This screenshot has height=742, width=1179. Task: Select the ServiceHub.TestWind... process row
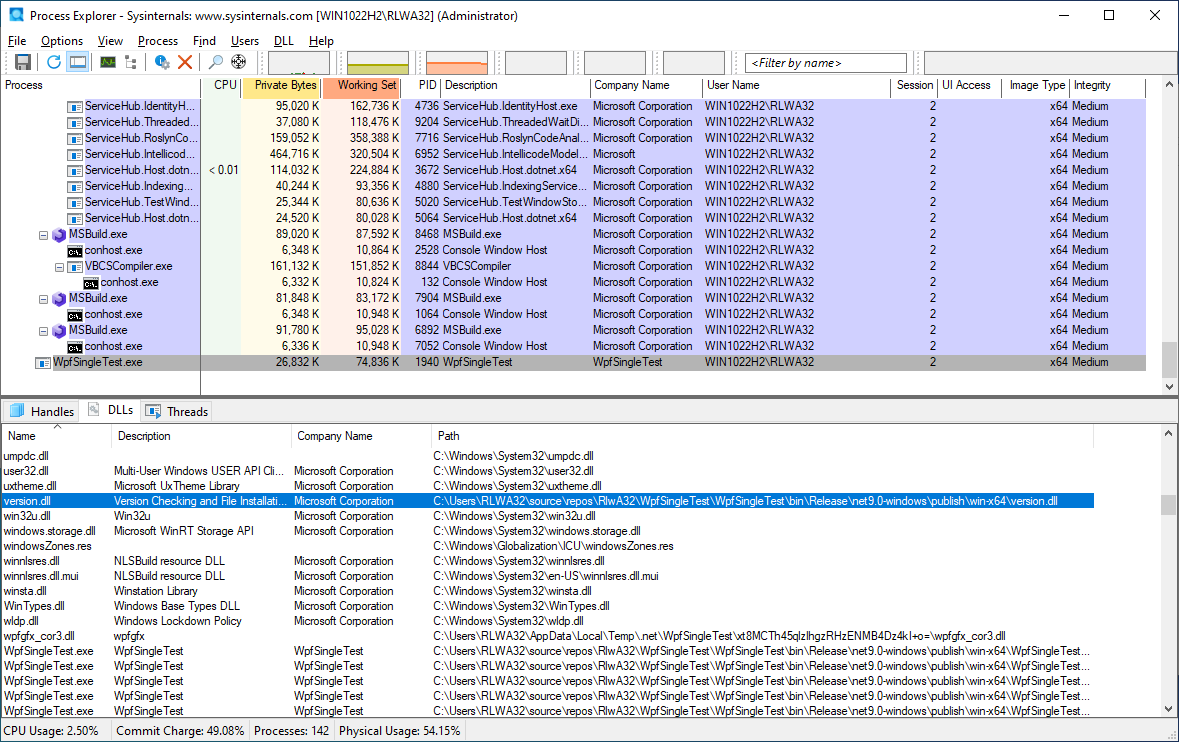(x=574, y=202)
